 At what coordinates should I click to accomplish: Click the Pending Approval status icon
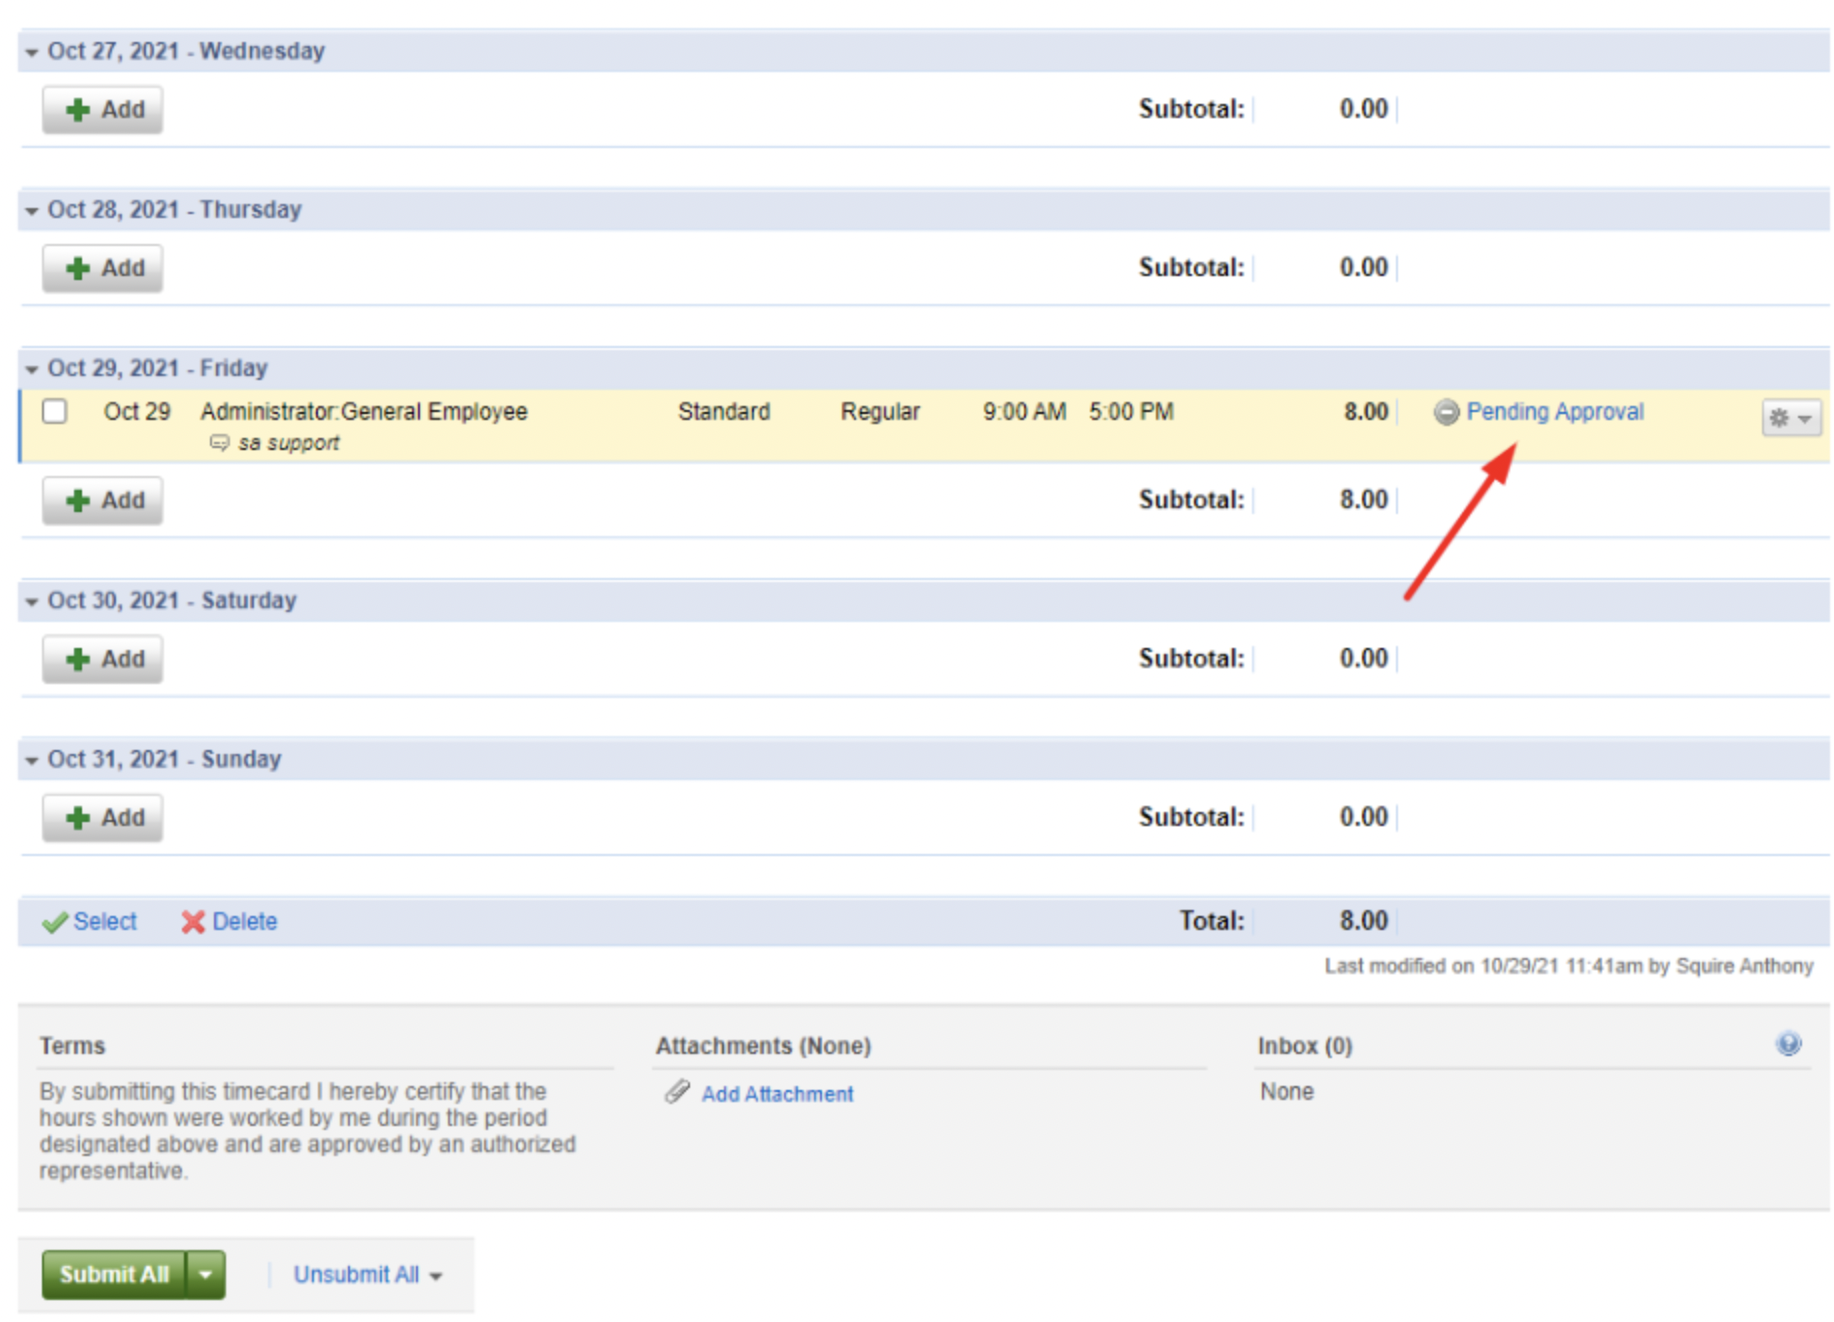(x=1446, y=412)
